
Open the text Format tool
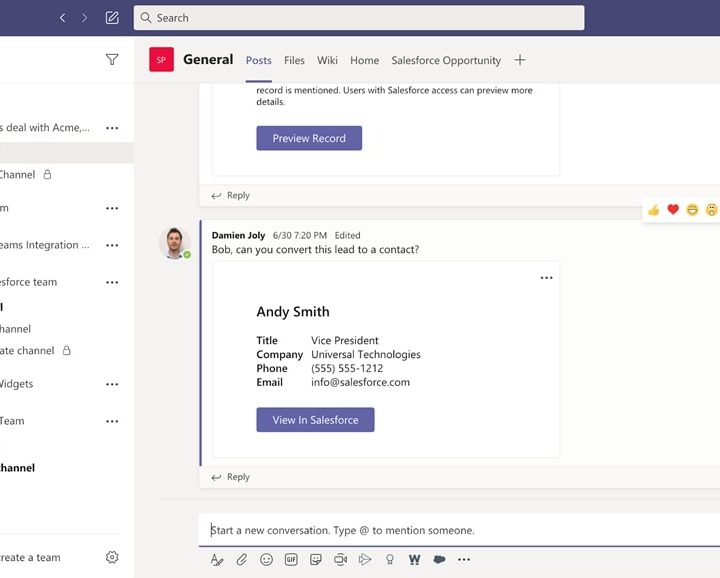217,560
